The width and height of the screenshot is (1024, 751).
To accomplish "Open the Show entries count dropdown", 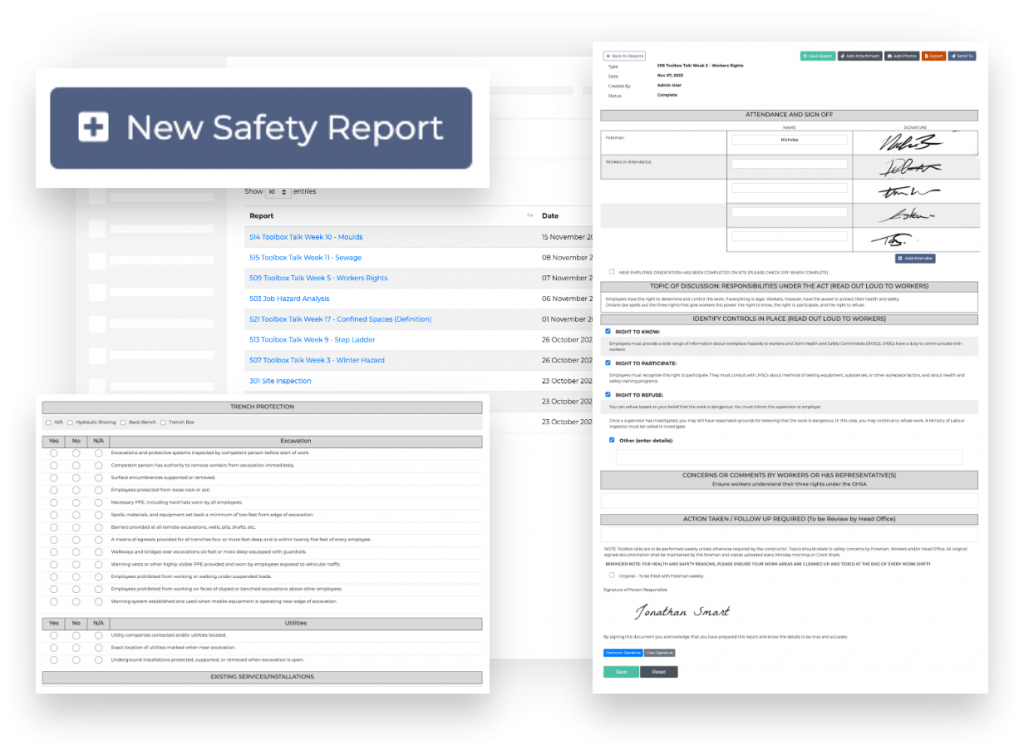I will point(278,191).
